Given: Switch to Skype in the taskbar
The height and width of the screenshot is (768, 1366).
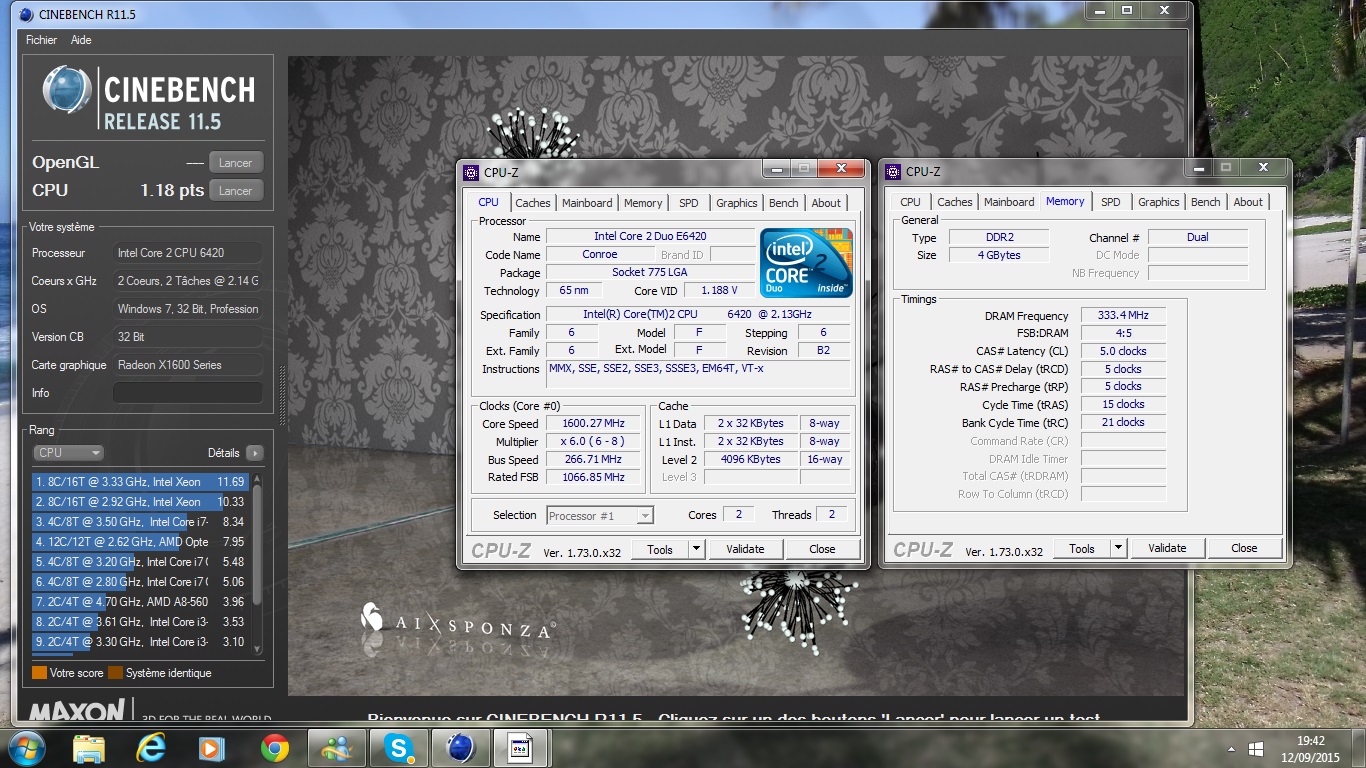Looking at the screenshot, I should (x=397, y=747).
